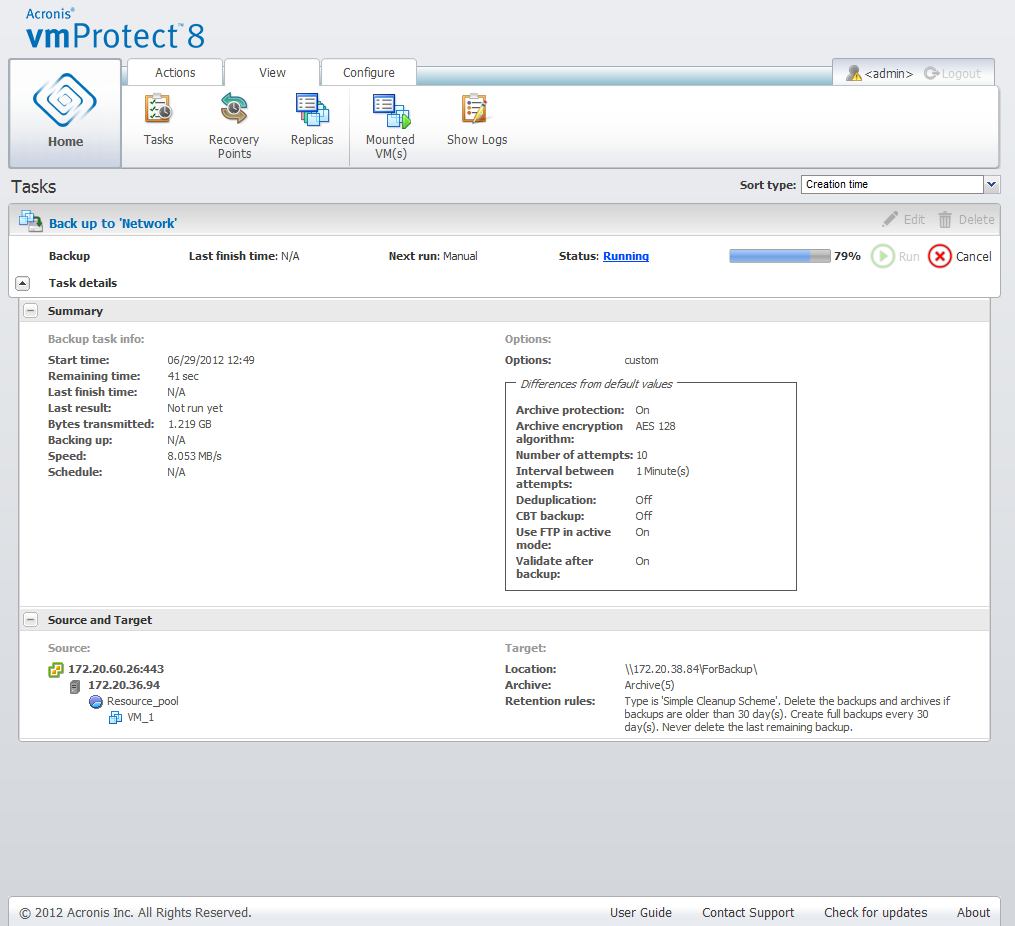Select host 172.20.36.94 server icon
This screenshot has width=1015, height=926.
(75, 686)
